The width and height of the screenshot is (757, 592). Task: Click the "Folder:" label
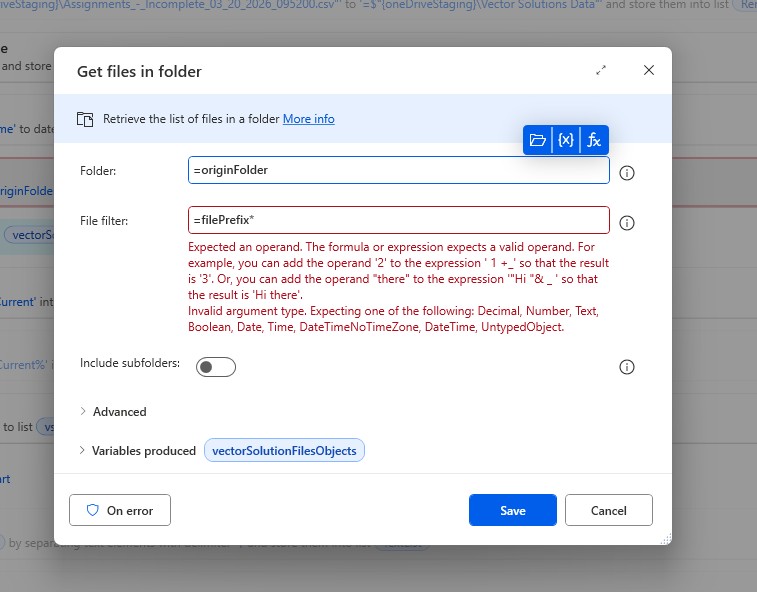coord(98,171)
